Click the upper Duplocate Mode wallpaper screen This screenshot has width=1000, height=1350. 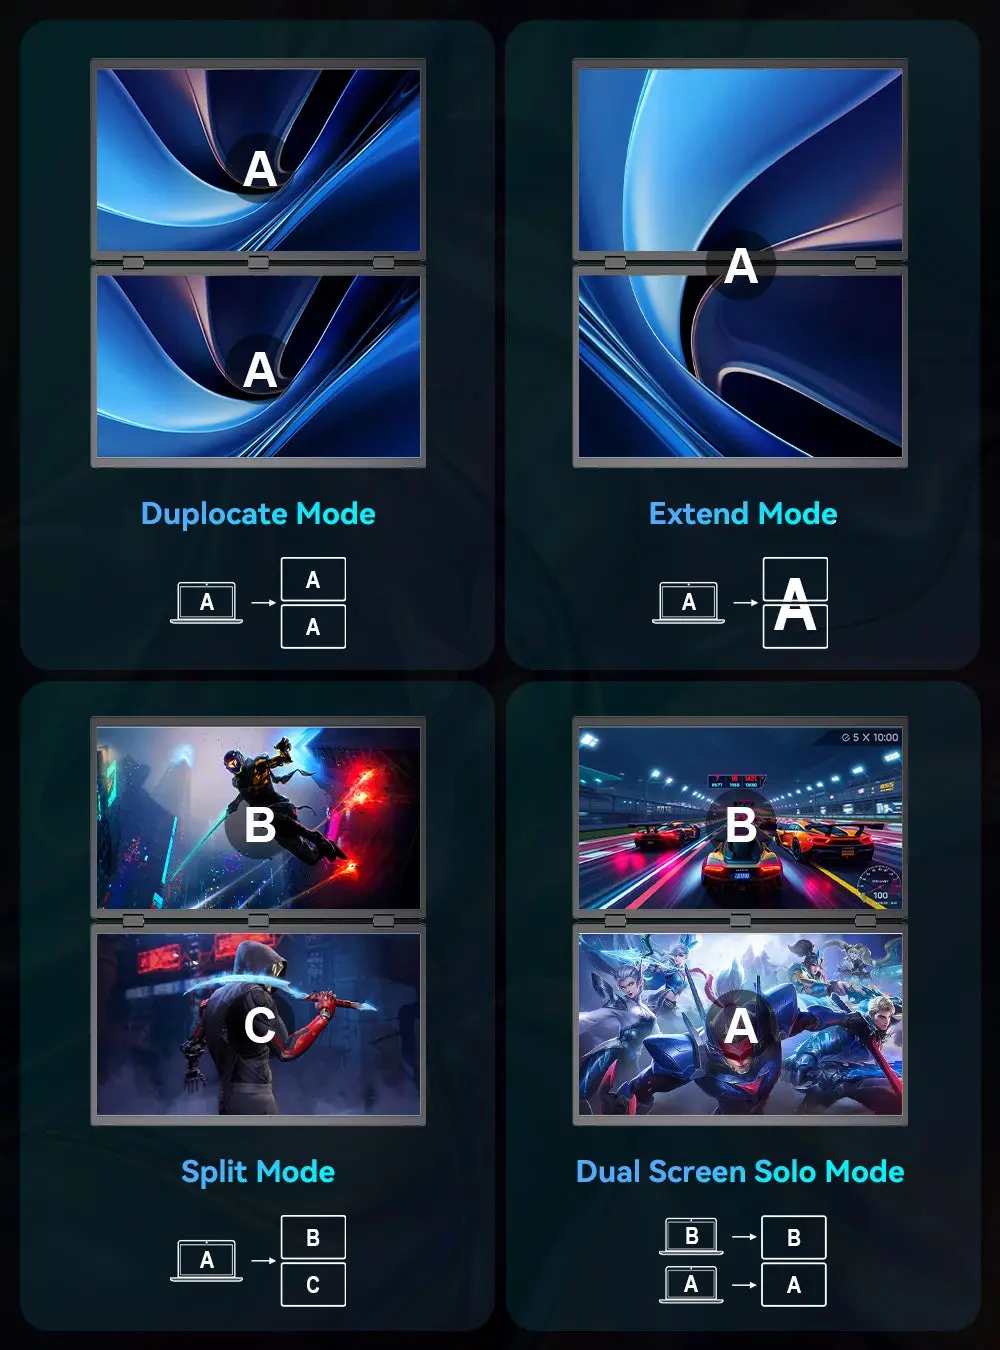click(258, 160)
